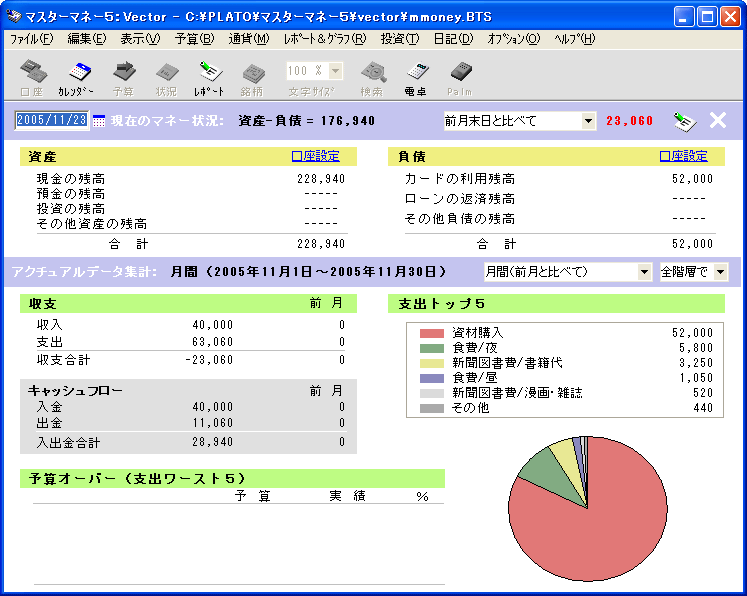Click the red 23,060 difference value
The height and width of the screenshot is (596, 747).
629,121
